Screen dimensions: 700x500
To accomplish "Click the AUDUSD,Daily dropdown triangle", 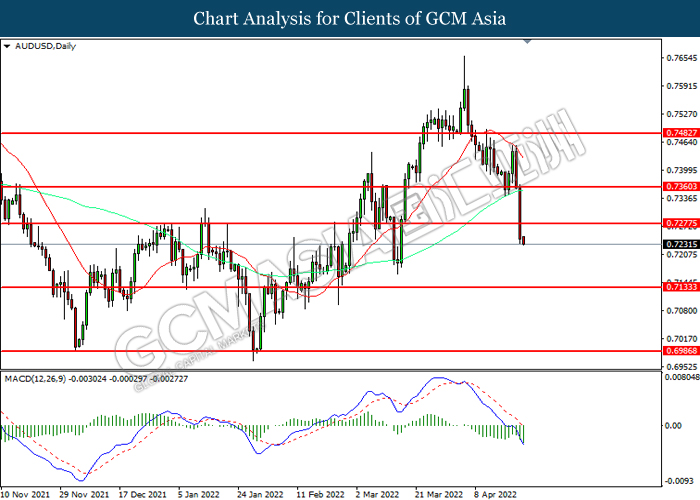I will (x=7, y=46).
